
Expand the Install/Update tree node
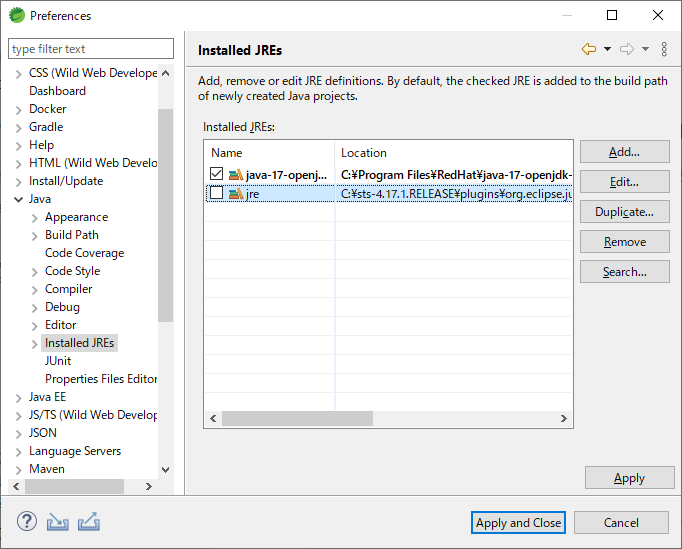point(18,182)
